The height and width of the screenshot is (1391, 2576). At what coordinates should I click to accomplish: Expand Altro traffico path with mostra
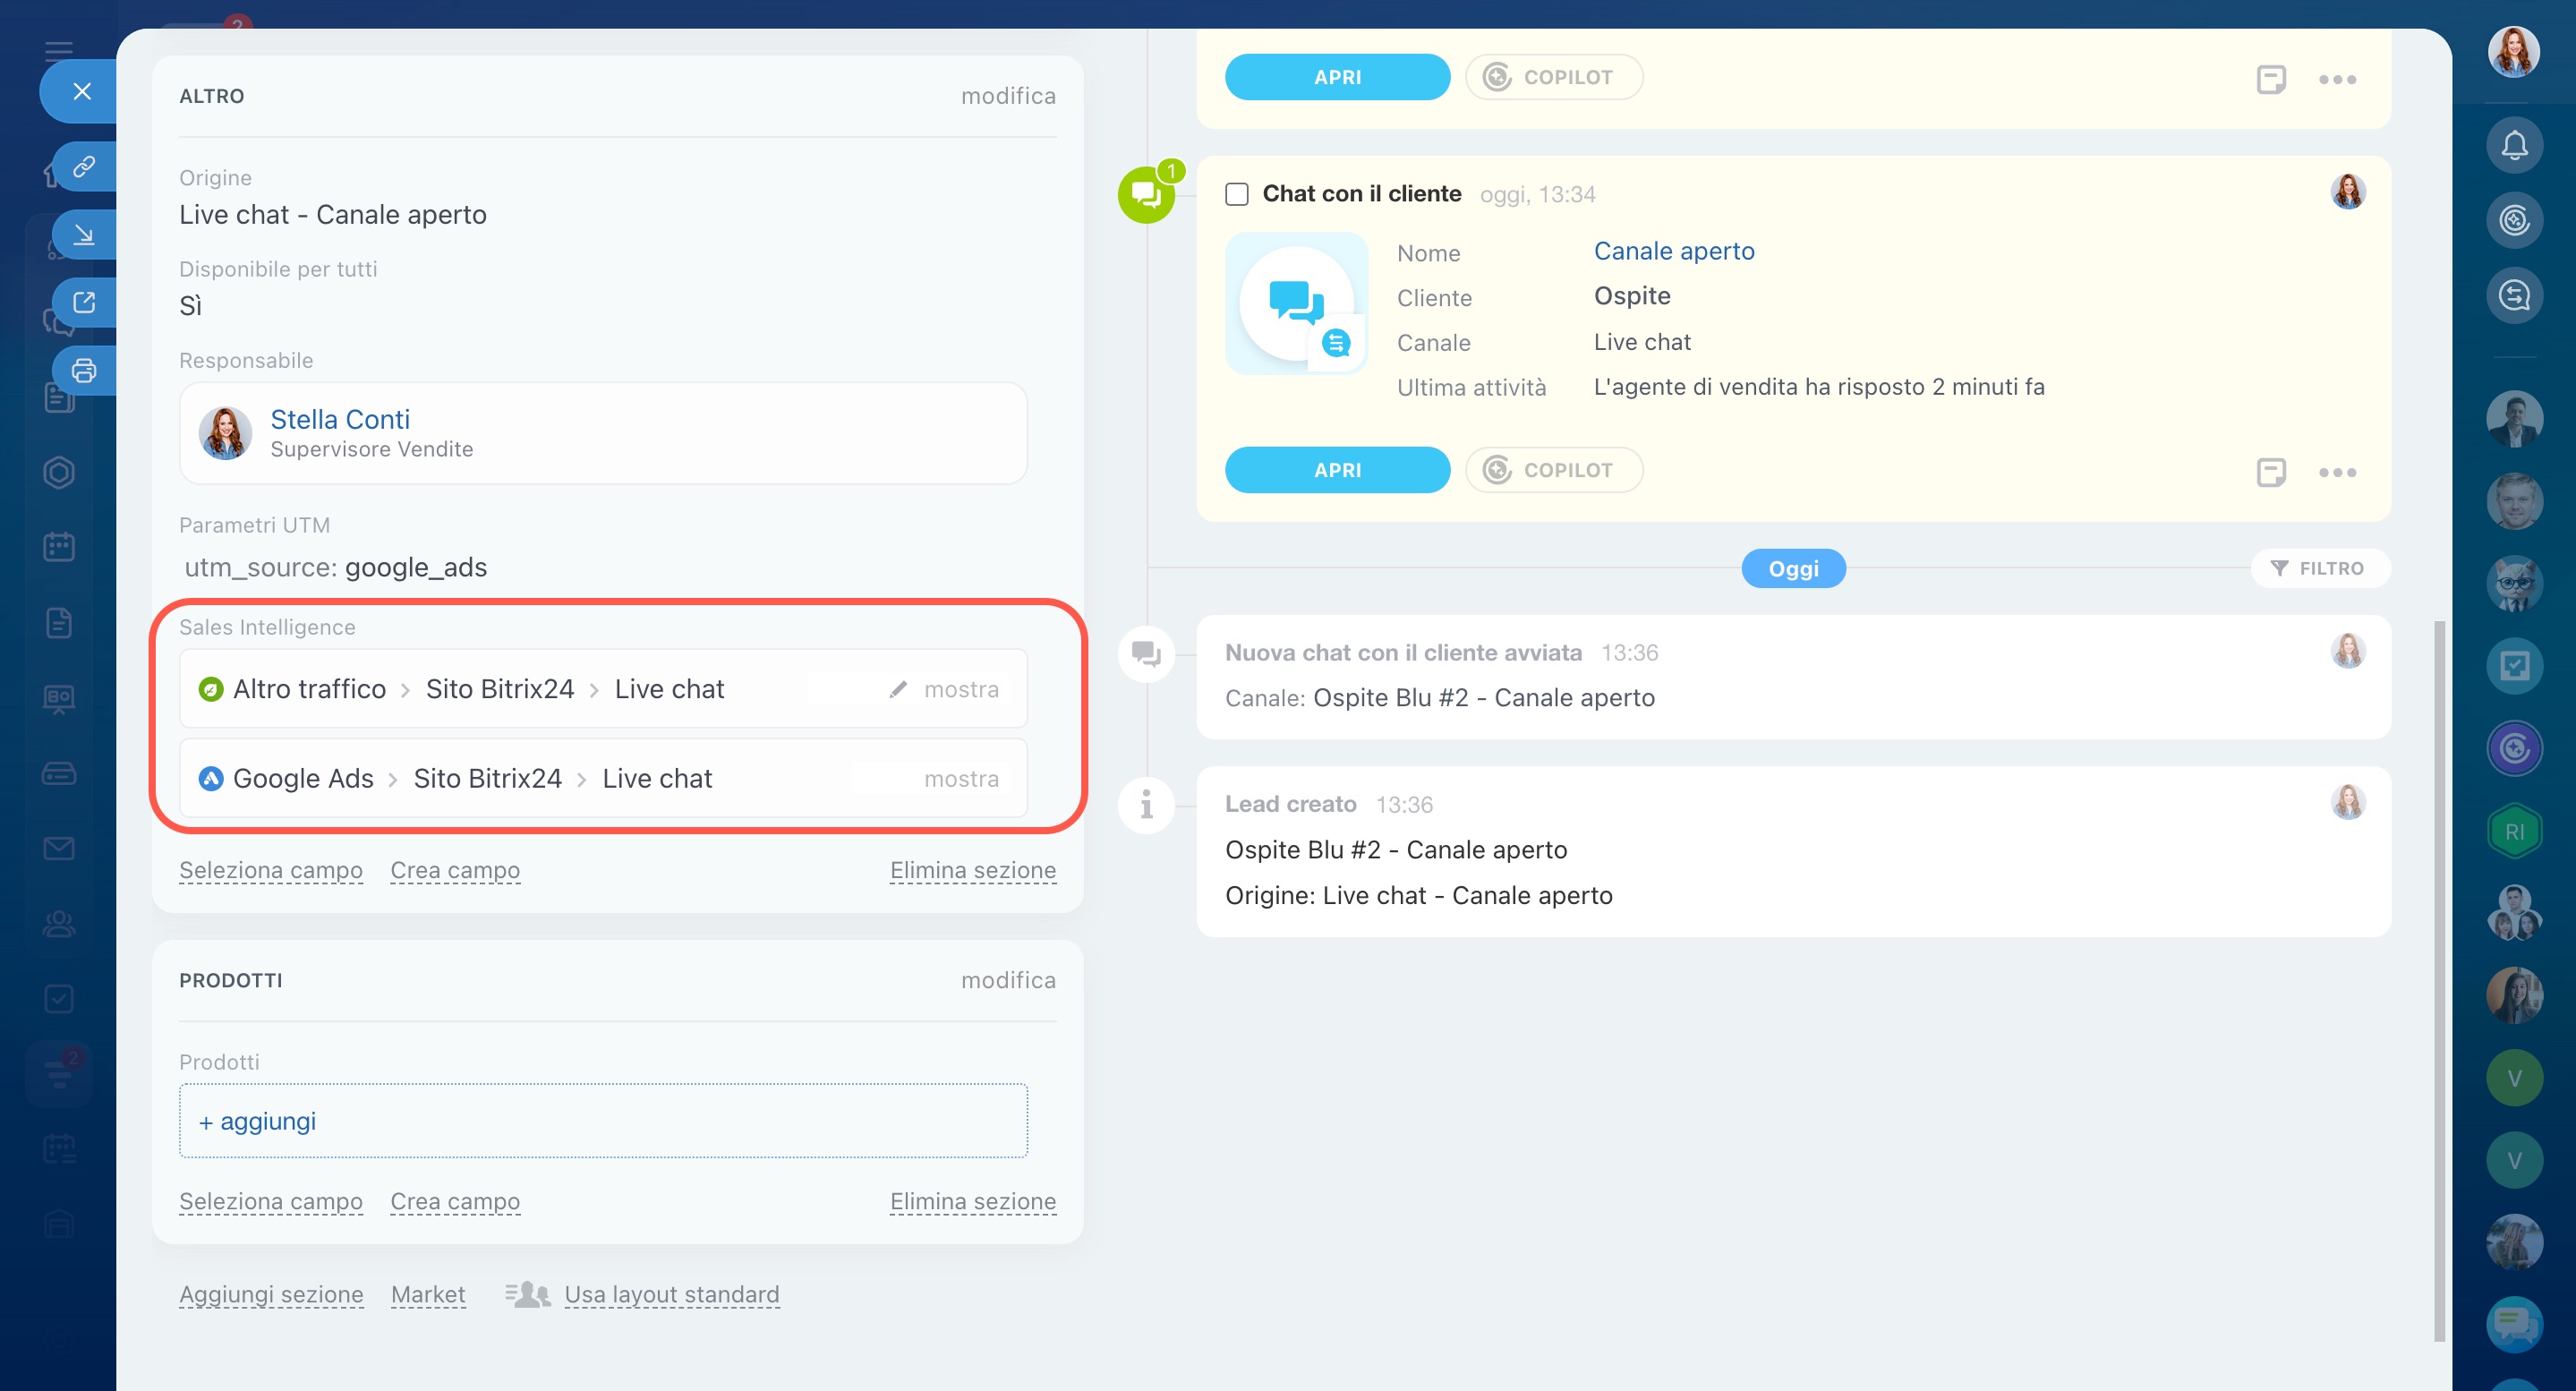coord(960,689)
